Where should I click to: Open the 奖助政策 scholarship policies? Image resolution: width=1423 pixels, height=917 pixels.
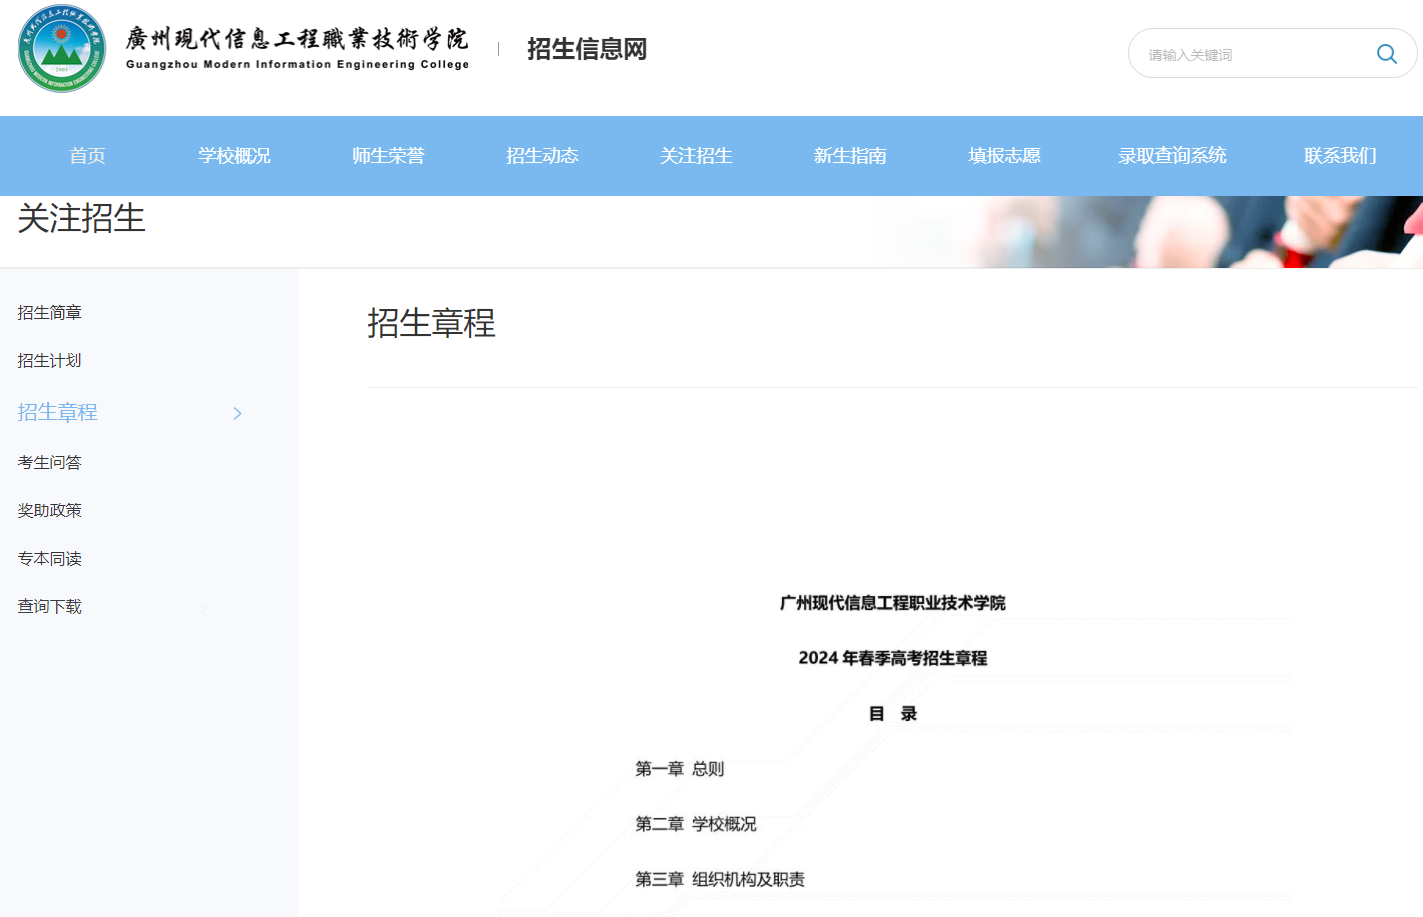click(x=49, y=509)
